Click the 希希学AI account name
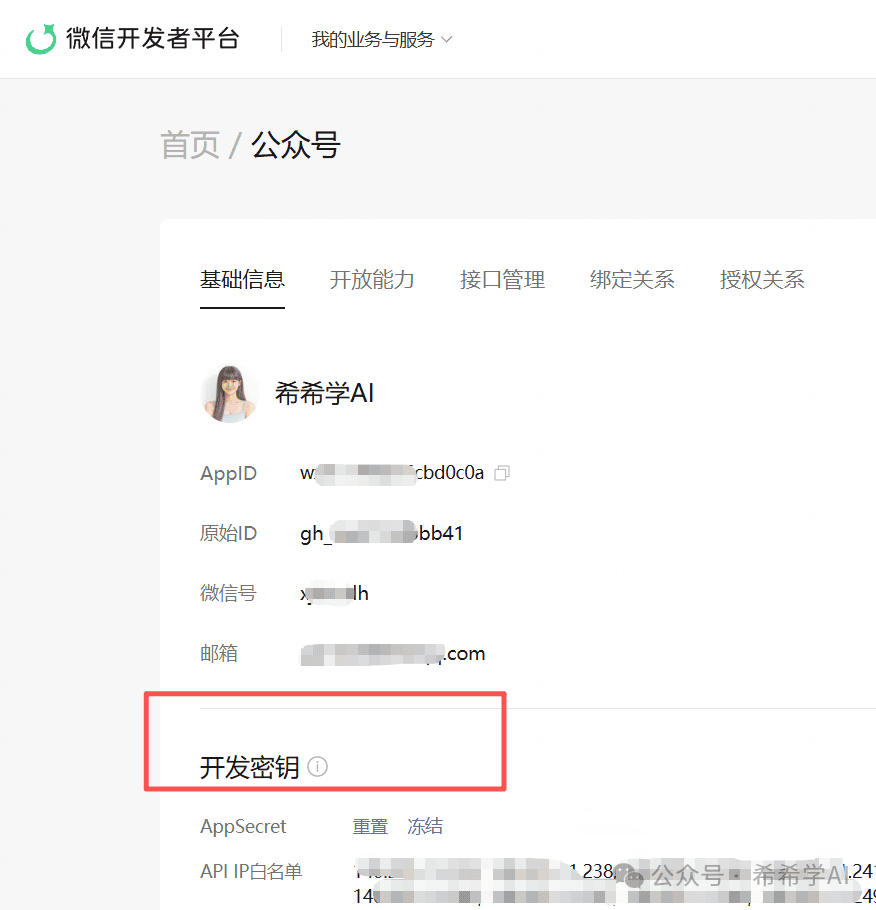876x910 pixels. 324,393
